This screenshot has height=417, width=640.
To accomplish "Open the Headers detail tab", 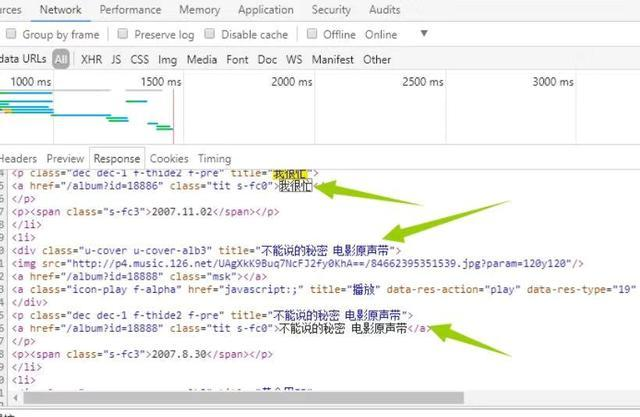I will 18,158.
